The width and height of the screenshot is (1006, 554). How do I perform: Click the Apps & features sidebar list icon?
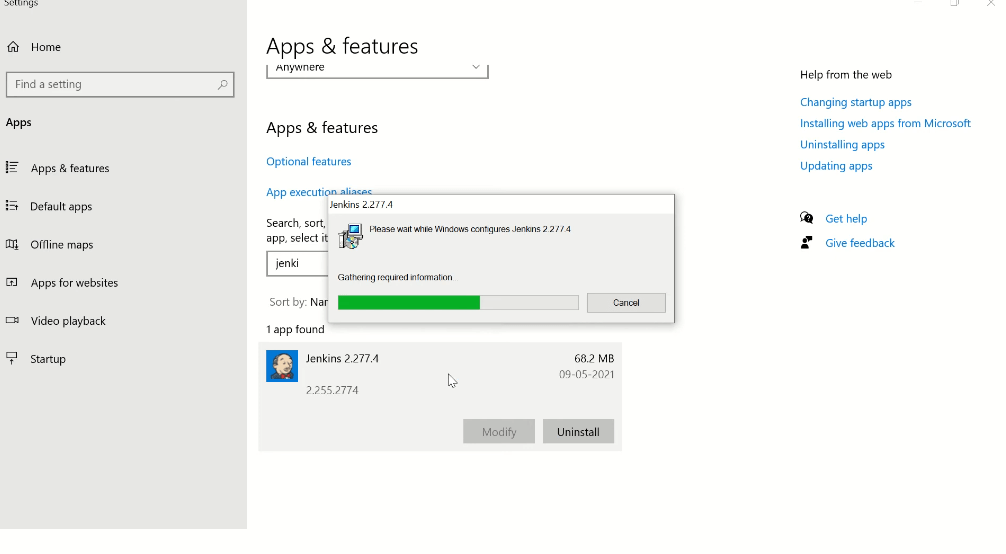click(12, 168)
